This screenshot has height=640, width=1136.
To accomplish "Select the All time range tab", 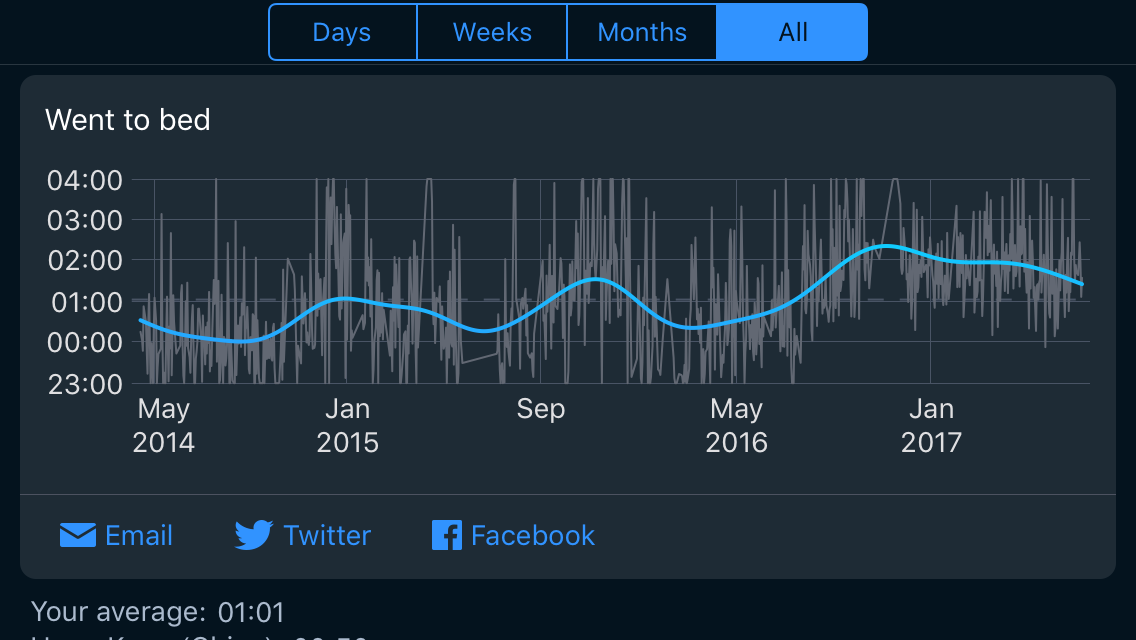I will [x=792, y=32].
